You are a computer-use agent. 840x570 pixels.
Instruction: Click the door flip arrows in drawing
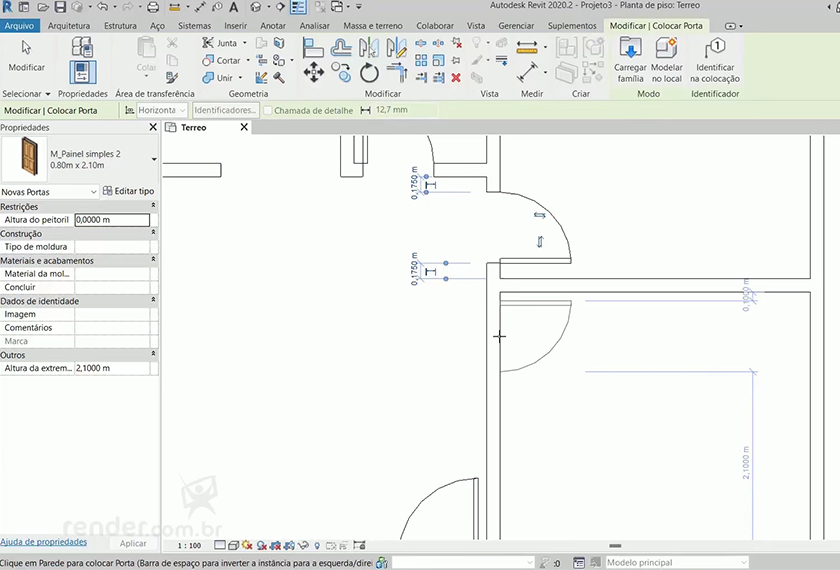tap(540, 215)
